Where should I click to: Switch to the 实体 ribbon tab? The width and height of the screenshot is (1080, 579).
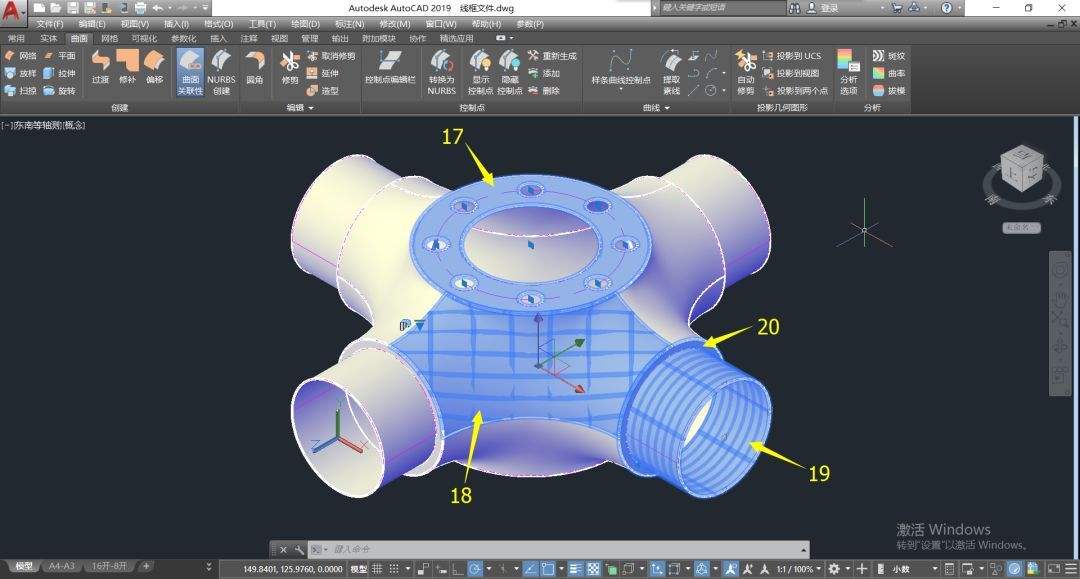pos(48,38)
